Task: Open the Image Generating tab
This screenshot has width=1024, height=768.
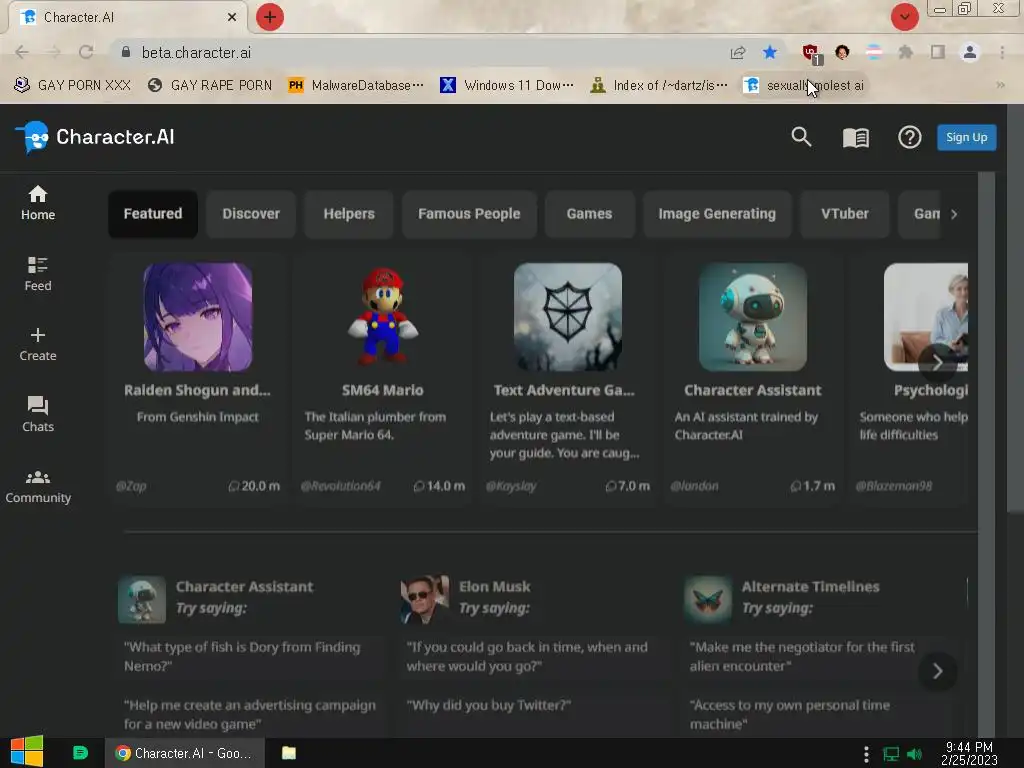Action: click(x=717, y=214)
